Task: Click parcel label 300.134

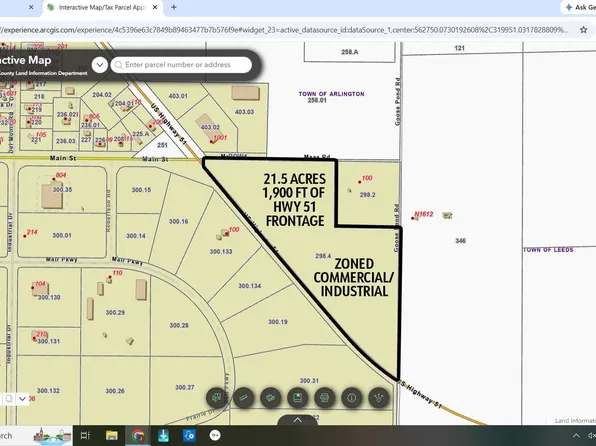Action: 250,286
